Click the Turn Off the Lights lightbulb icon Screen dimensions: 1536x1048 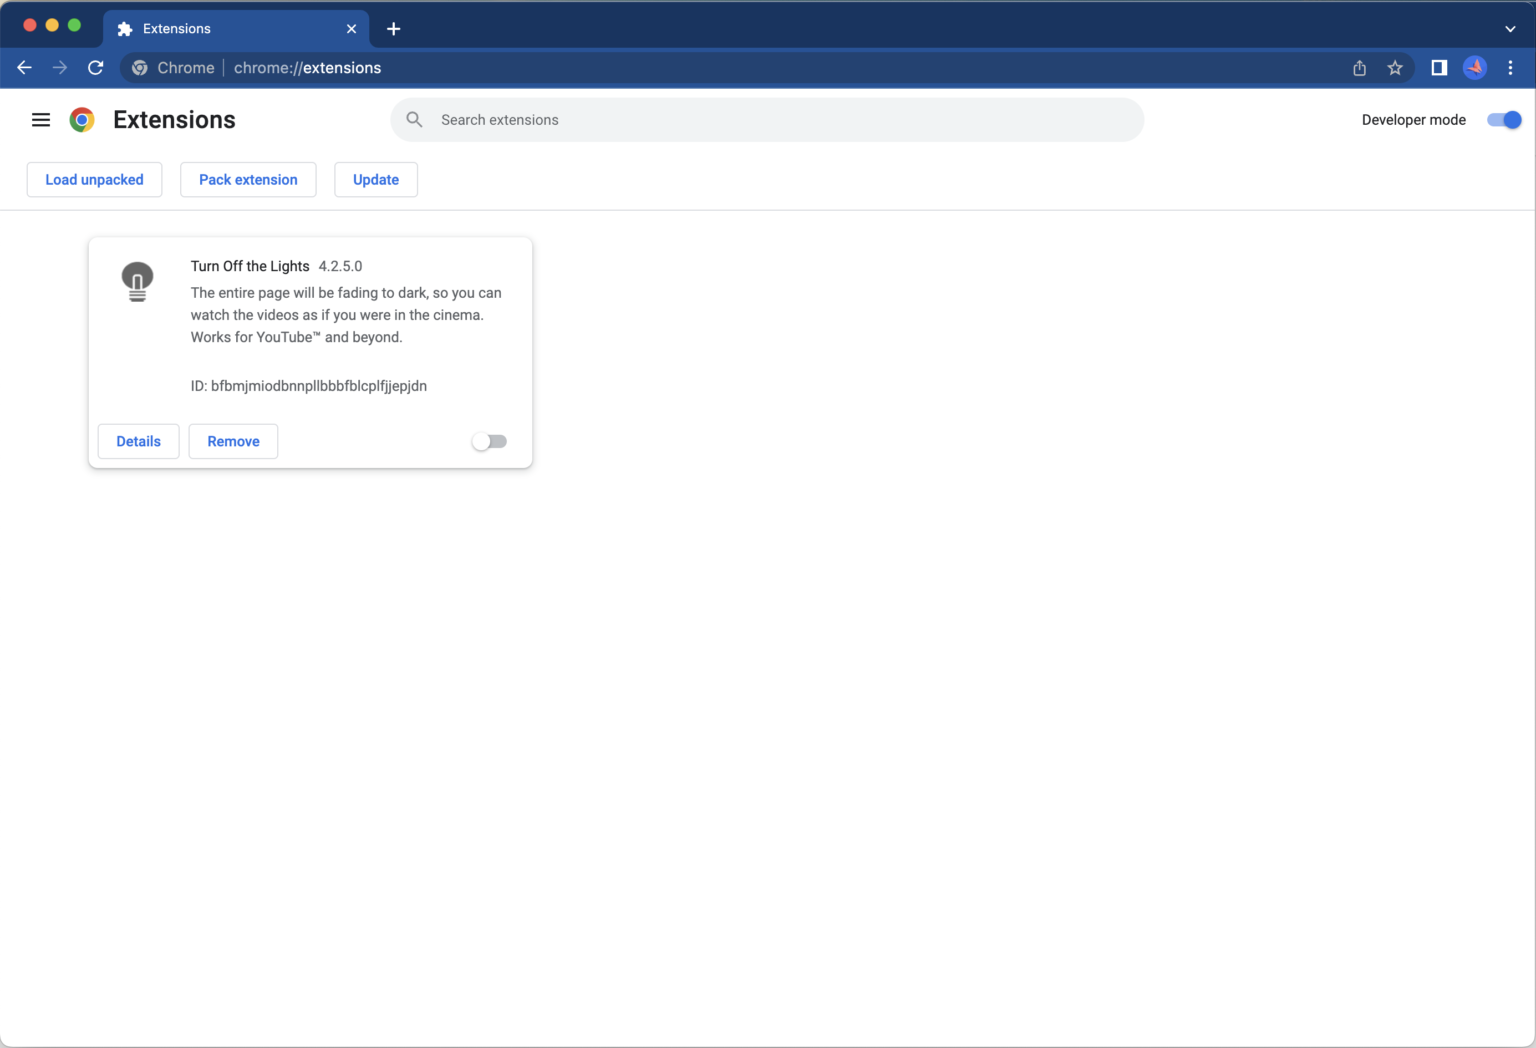137,281
